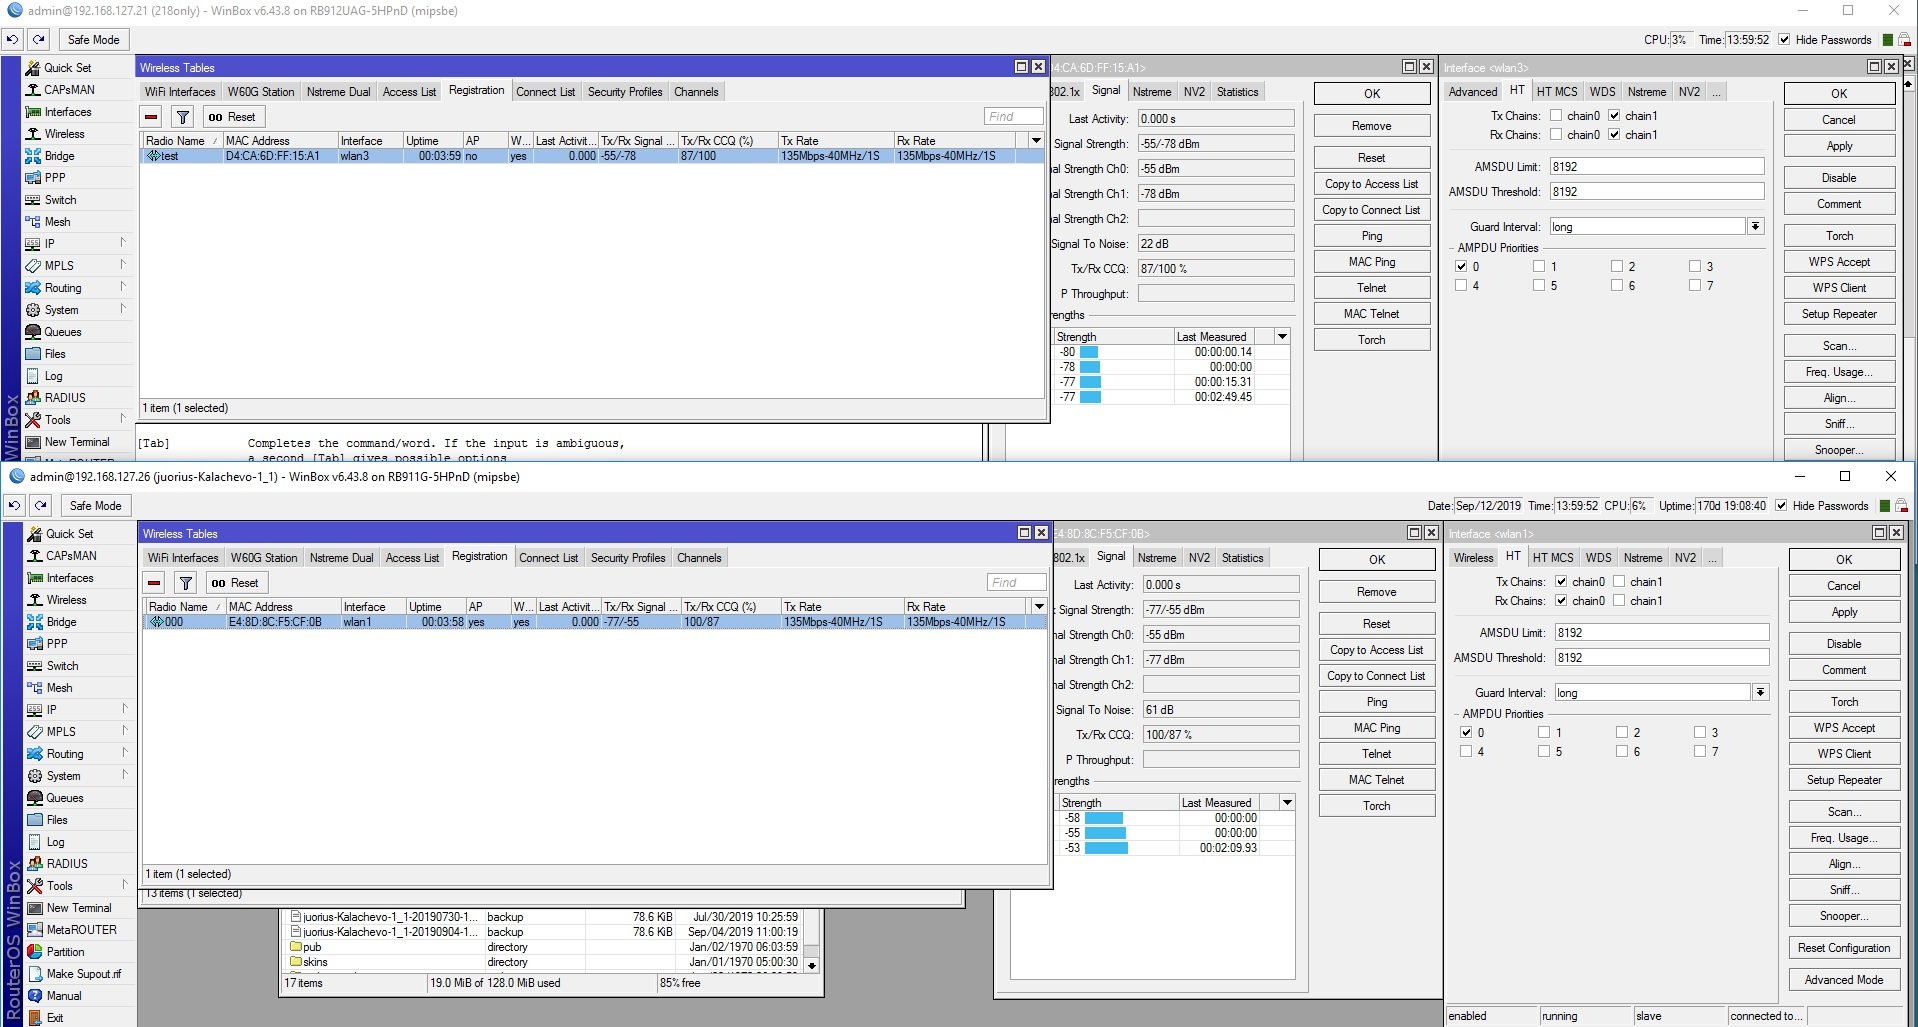Screen dimensions: 1918x1027
Task: Open Quick Set in the bottom window sidebar
Action: coord(70,534)
